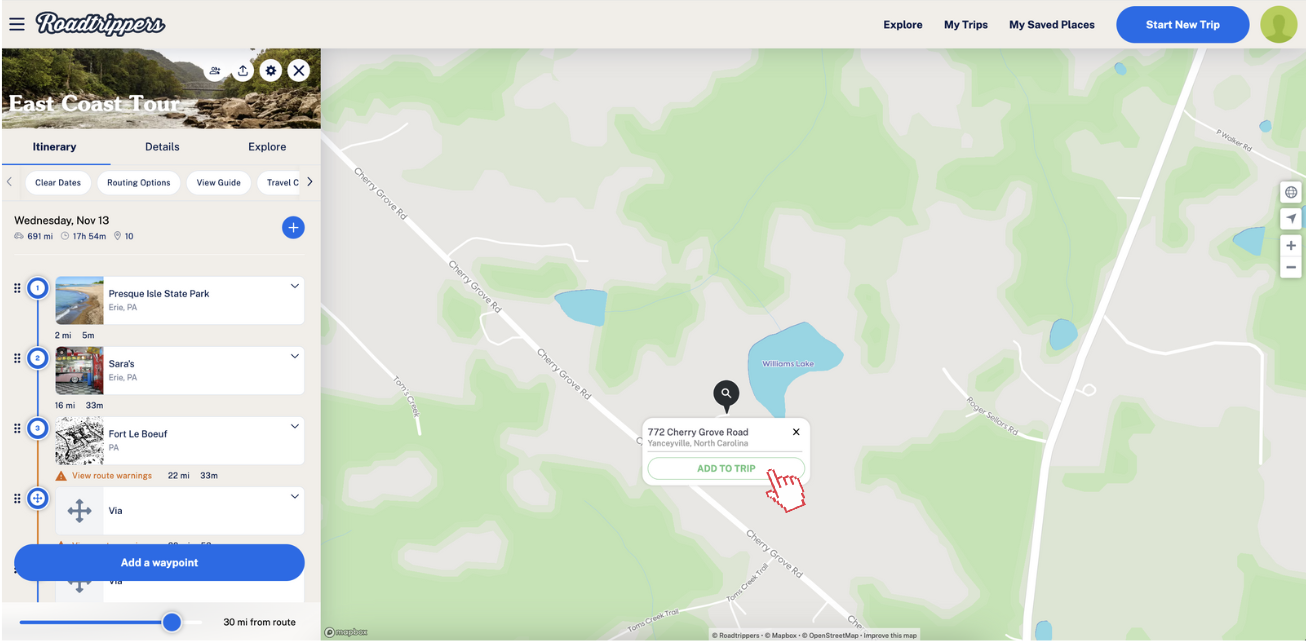This screenshot has height=642, width=1306.
Task: Click the map globe style icon
Action: point(1291,192)
